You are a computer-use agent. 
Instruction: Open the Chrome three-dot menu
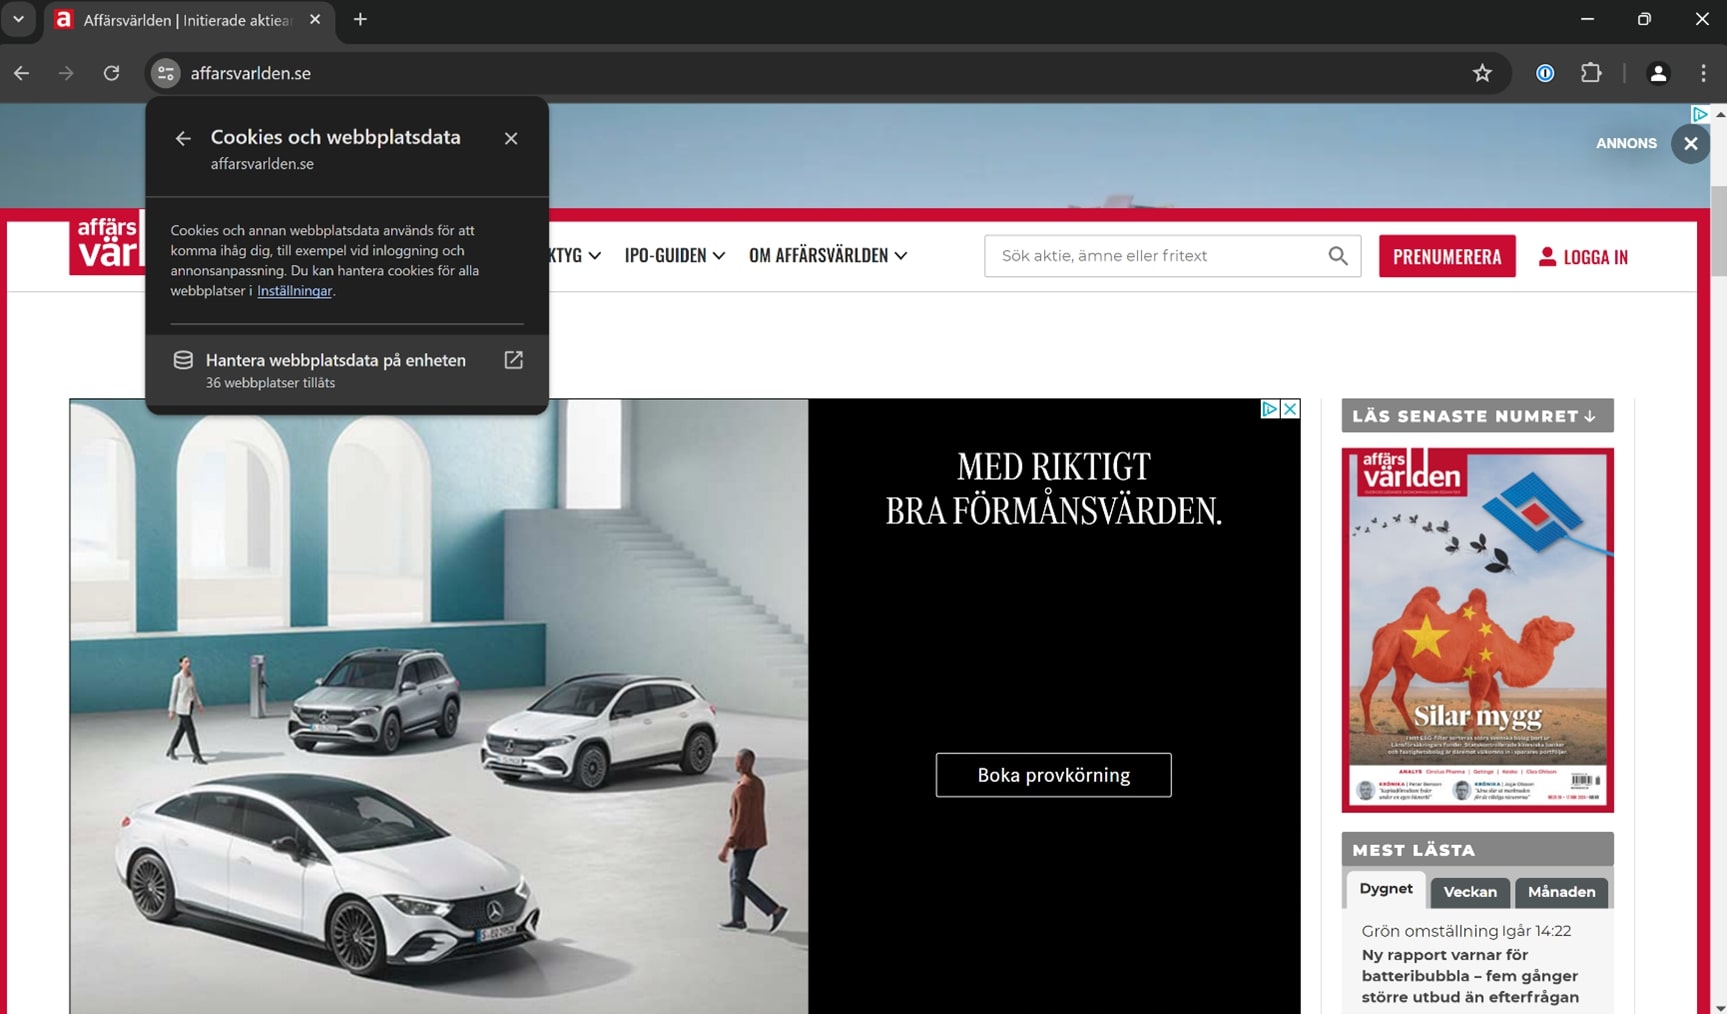[1703, 73]
